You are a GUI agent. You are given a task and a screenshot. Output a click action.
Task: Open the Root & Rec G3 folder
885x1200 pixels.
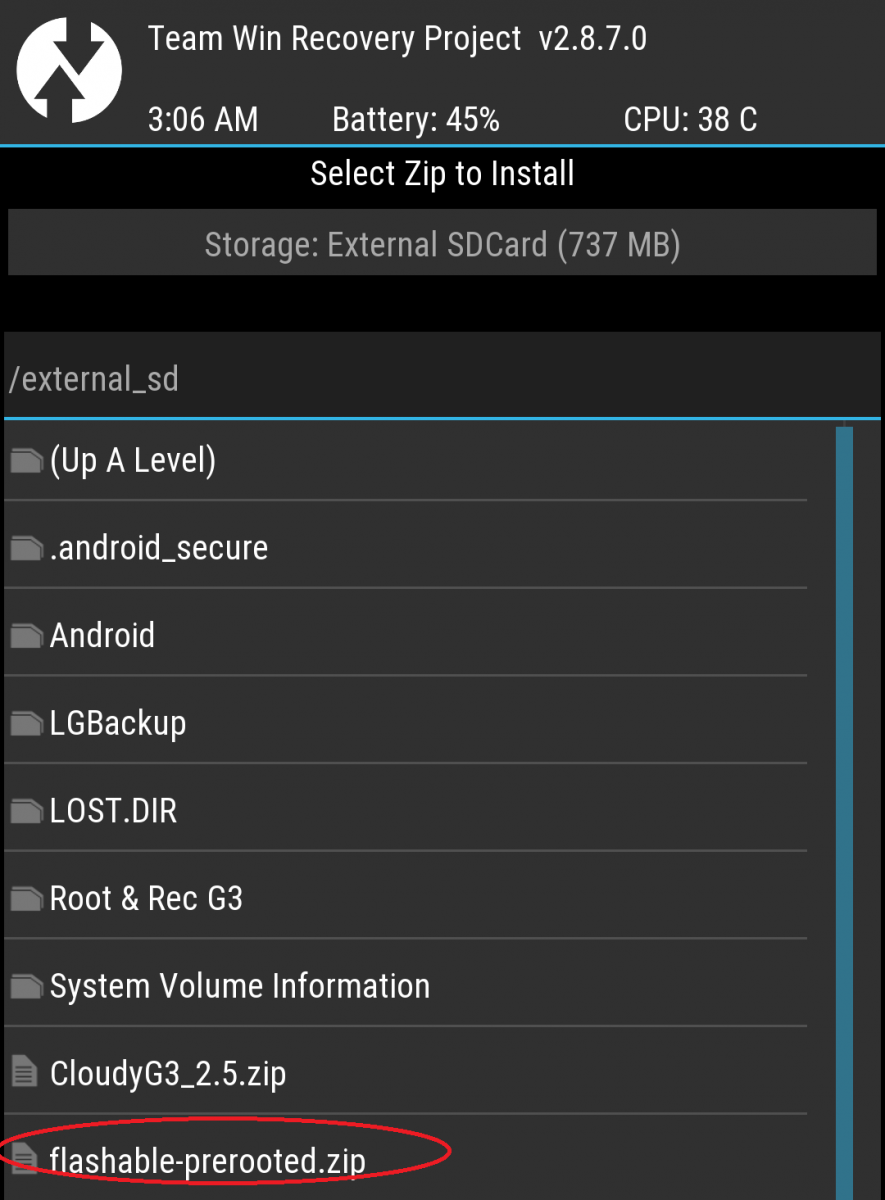405,898
